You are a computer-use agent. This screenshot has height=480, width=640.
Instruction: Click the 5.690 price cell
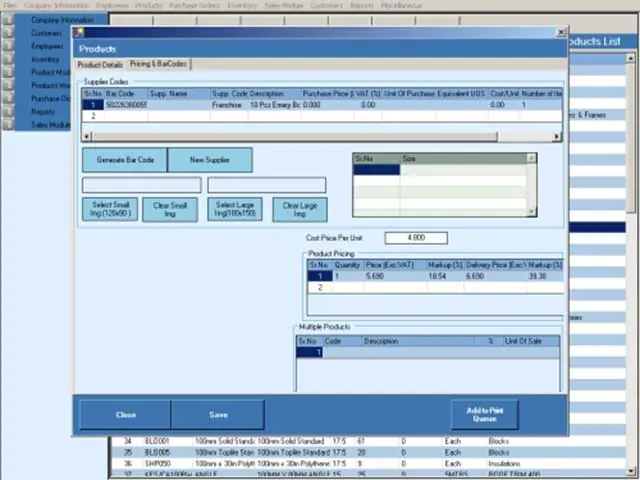[395, 276]
